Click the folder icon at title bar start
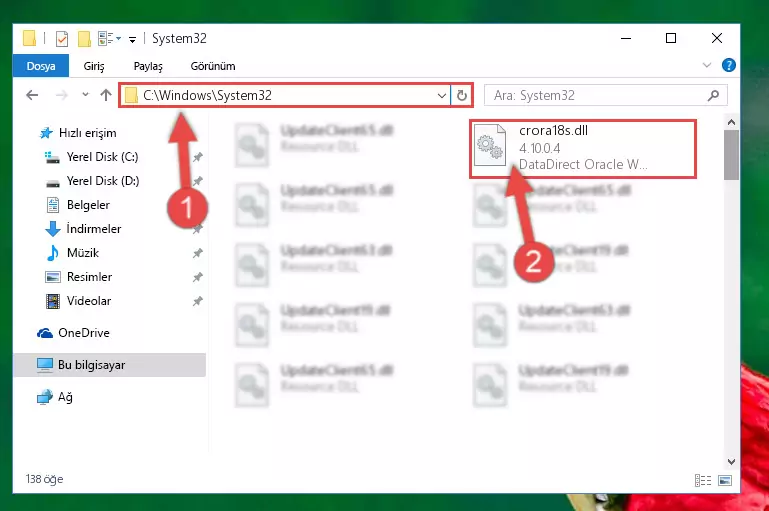This screenshot has height=511, width=769. pyautogui.click(x=29, y=38)
